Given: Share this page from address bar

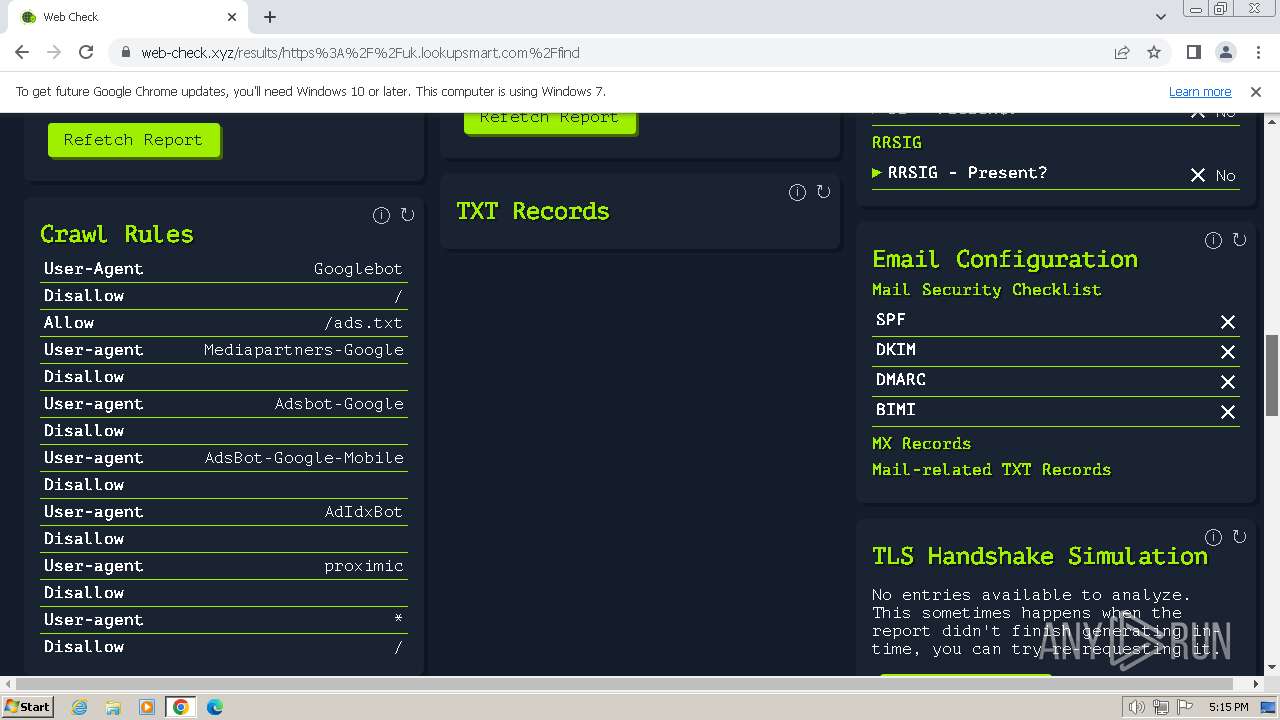Looking at the screenshot, I should tap(1122, 52).
